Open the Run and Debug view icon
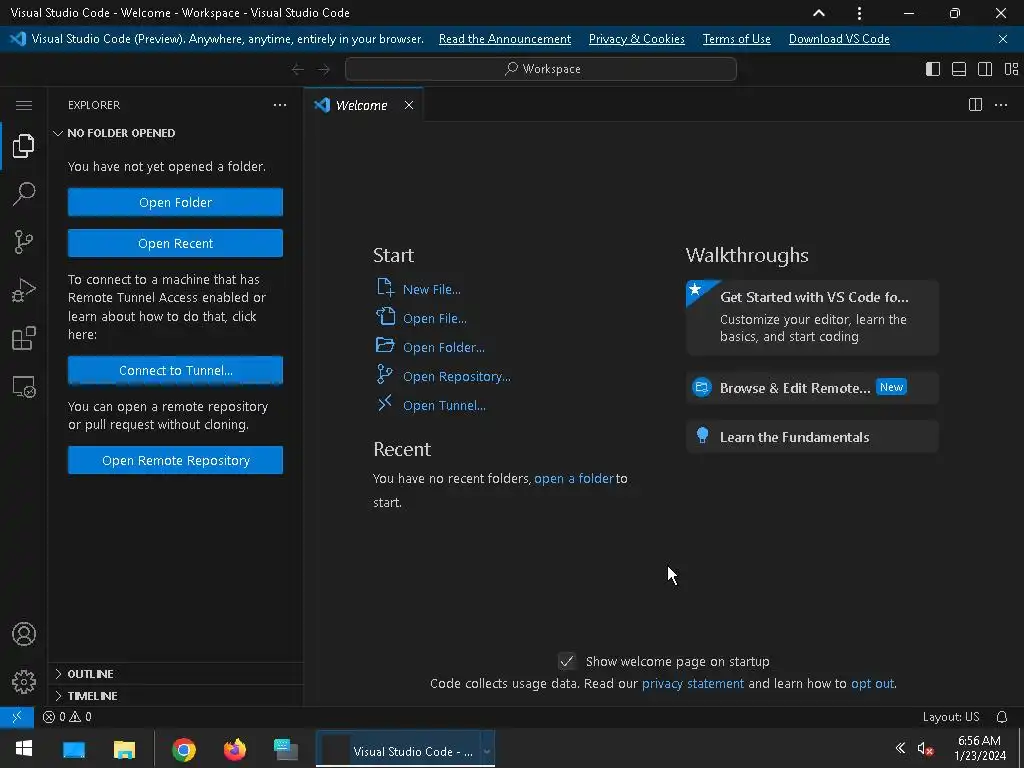The width and height of the screenshot is (1024, 768). [x=24, y=291]
